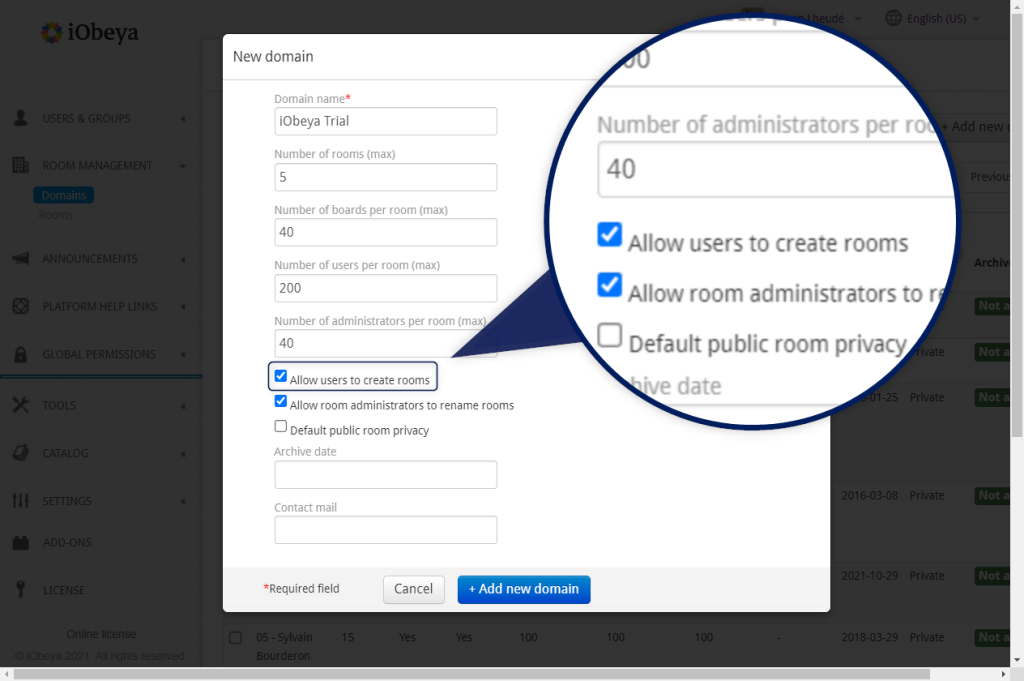Open the Catalog section icon
Viewport: 1024px width, 681px height.
(22, 453)
